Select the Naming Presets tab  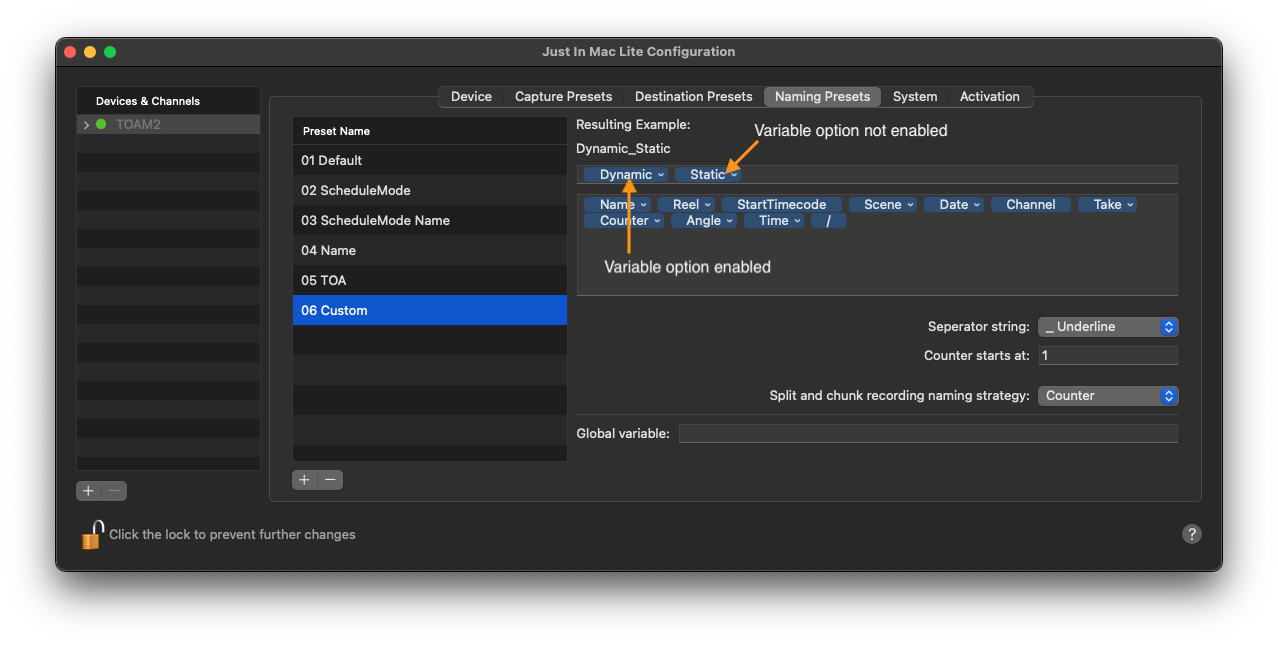pyautogui.click(x=822, y=97)
